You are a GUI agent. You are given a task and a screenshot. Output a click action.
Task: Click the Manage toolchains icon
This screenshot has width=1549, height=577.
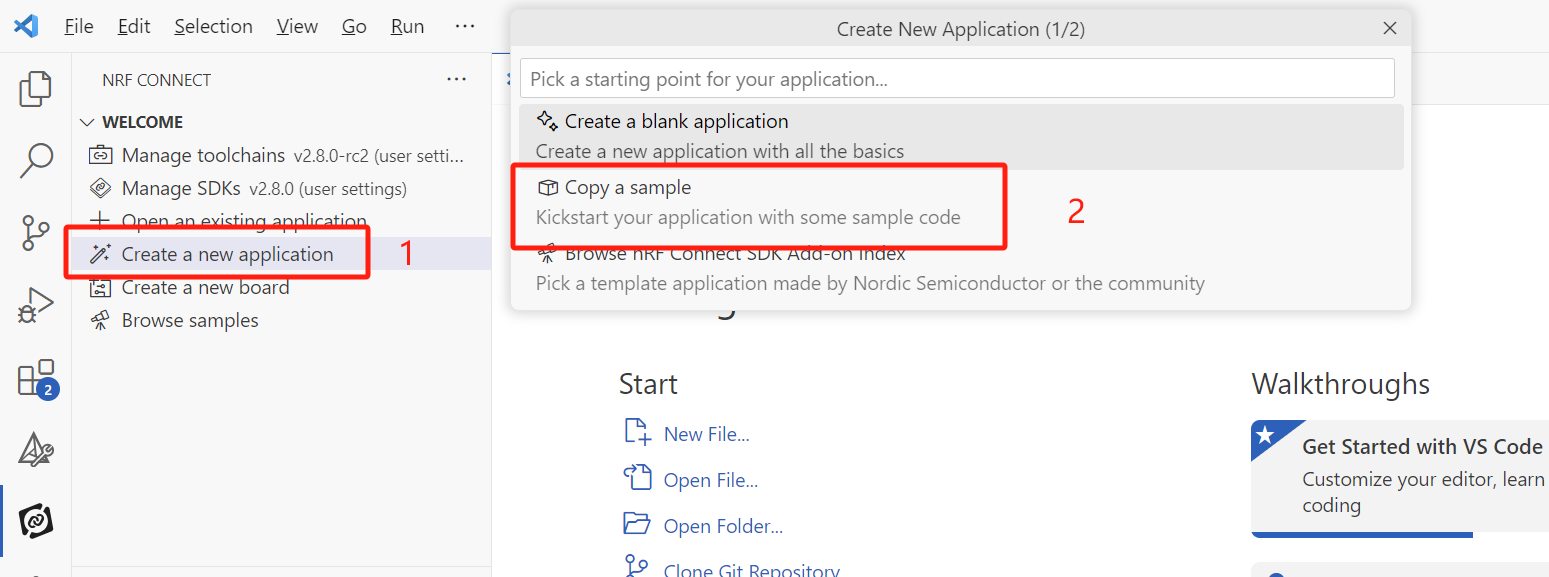(100, 156)
